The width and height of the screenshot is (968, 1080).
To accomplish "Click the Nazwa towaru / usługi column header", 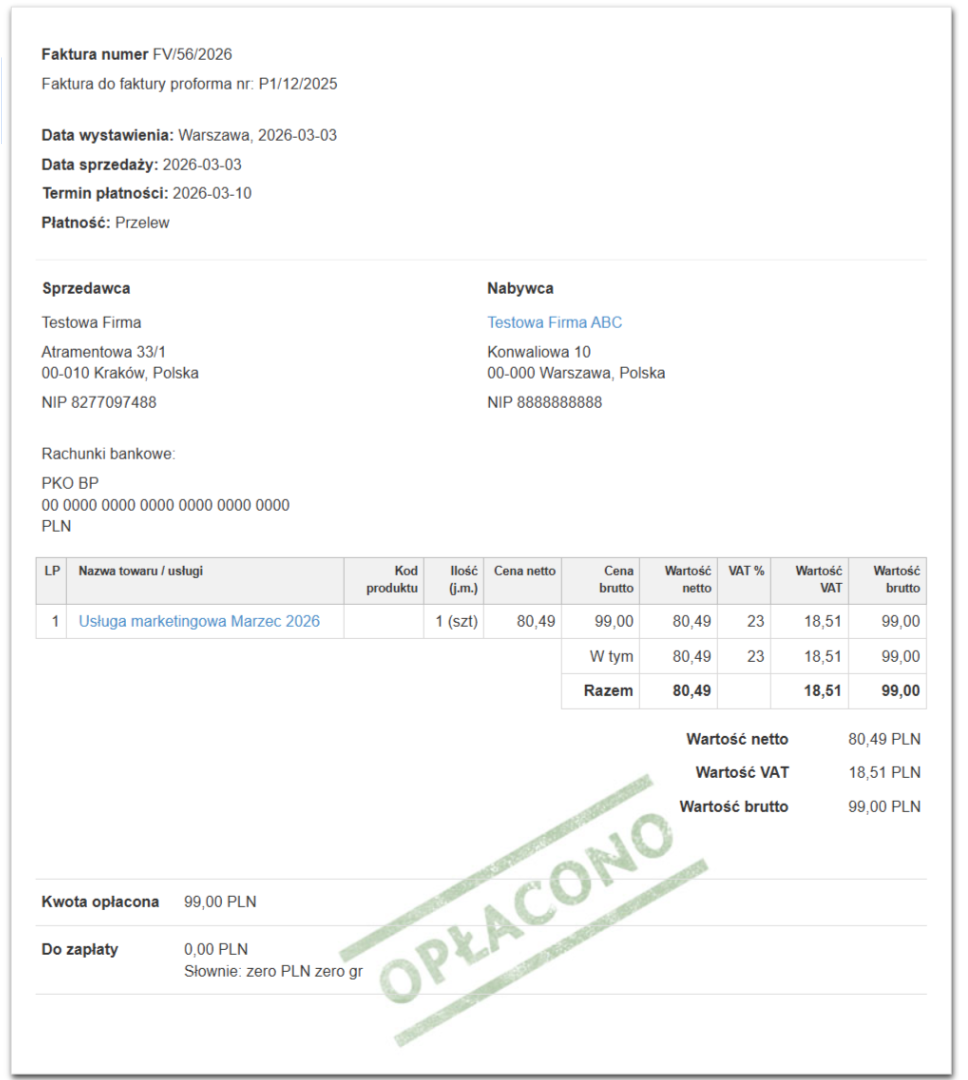I will [141, 571].
